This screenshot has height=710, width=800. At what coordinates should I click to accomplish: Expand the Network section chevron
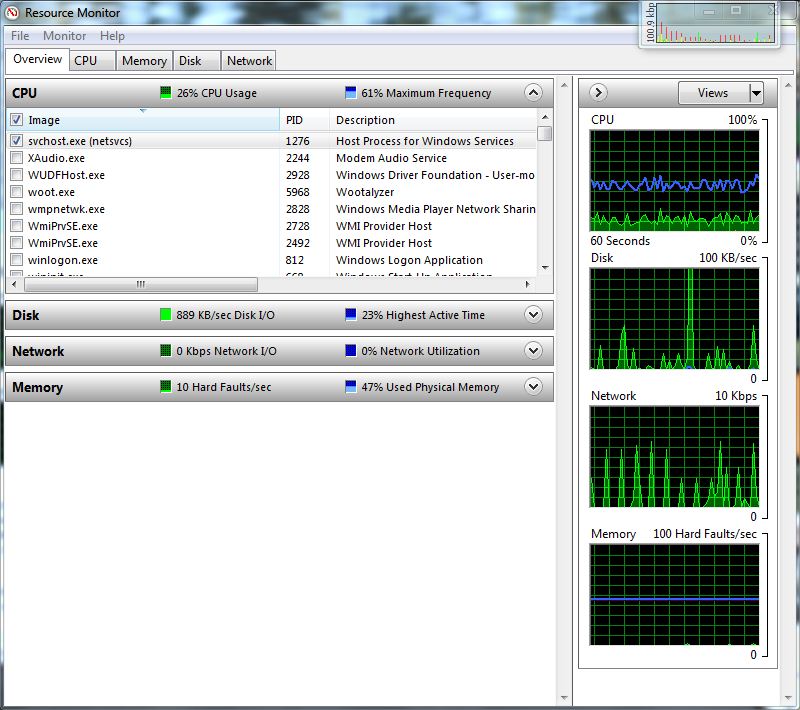click(x=533, y=350)
